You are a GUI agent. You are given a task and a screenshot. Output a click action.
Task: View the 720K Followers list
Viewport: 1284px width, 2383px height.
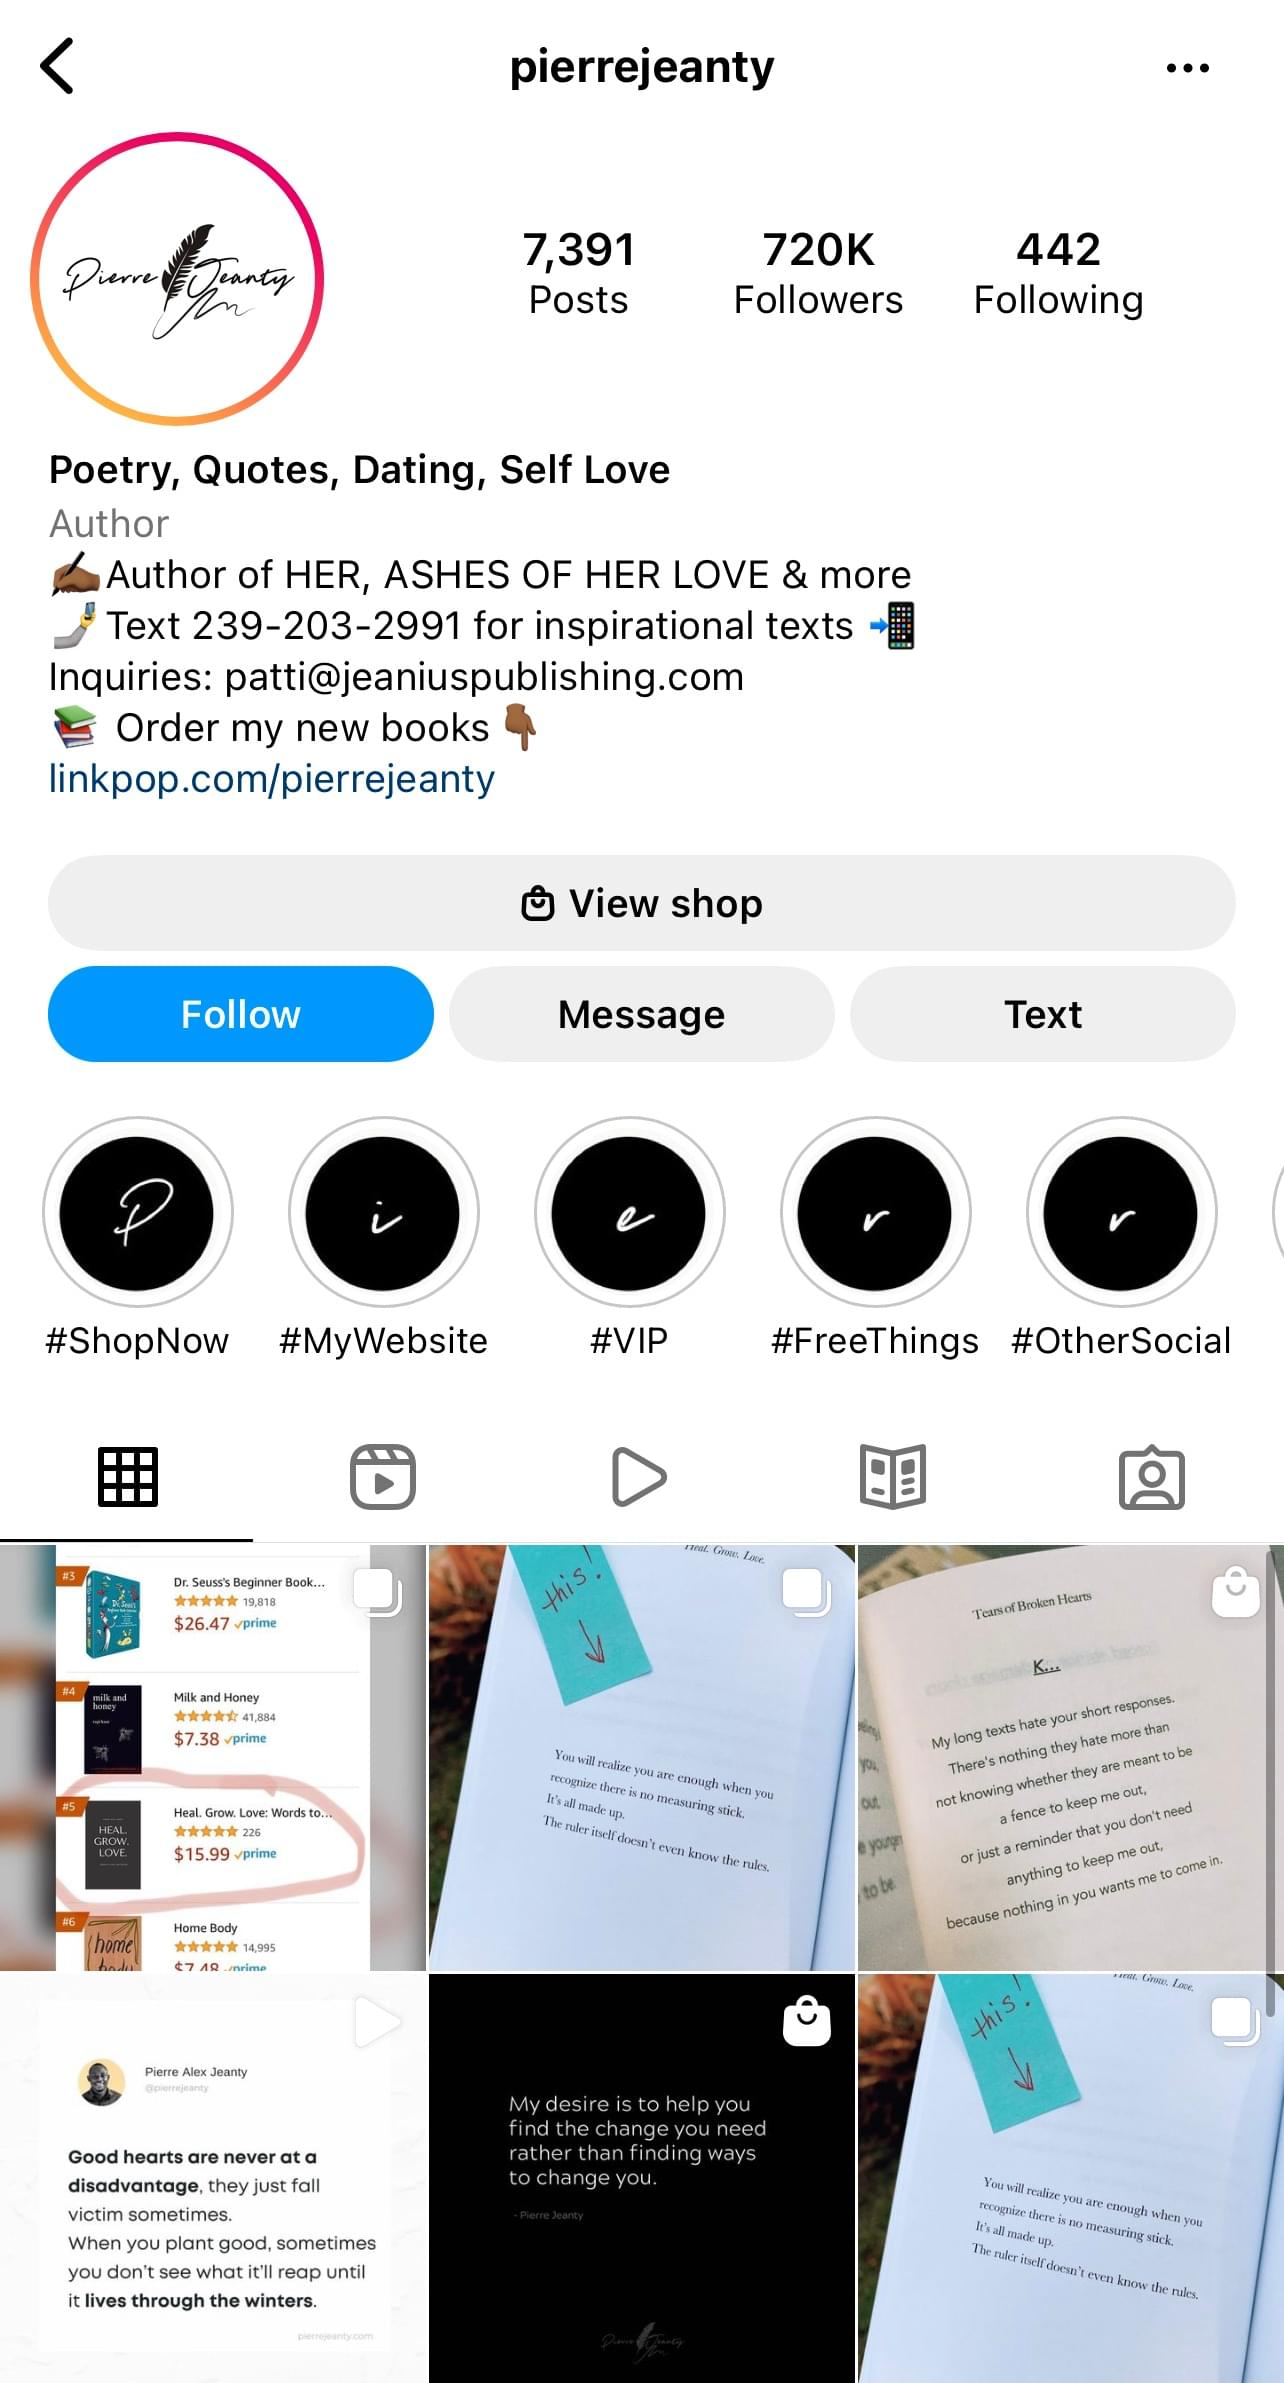(818, 273)
